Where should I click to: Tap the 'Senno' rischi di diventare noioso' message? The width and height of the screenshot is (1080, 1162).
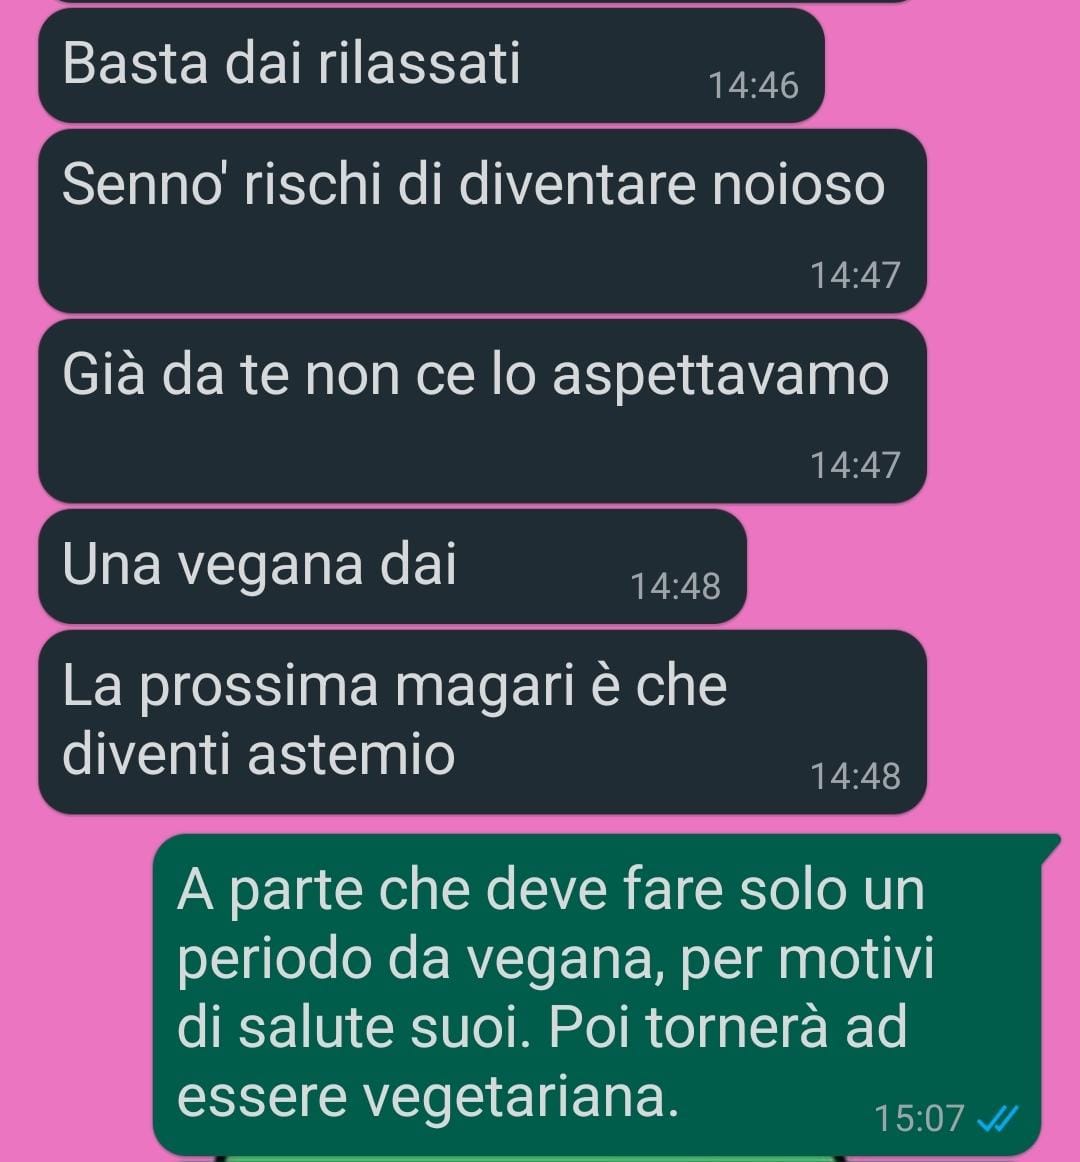483,221
